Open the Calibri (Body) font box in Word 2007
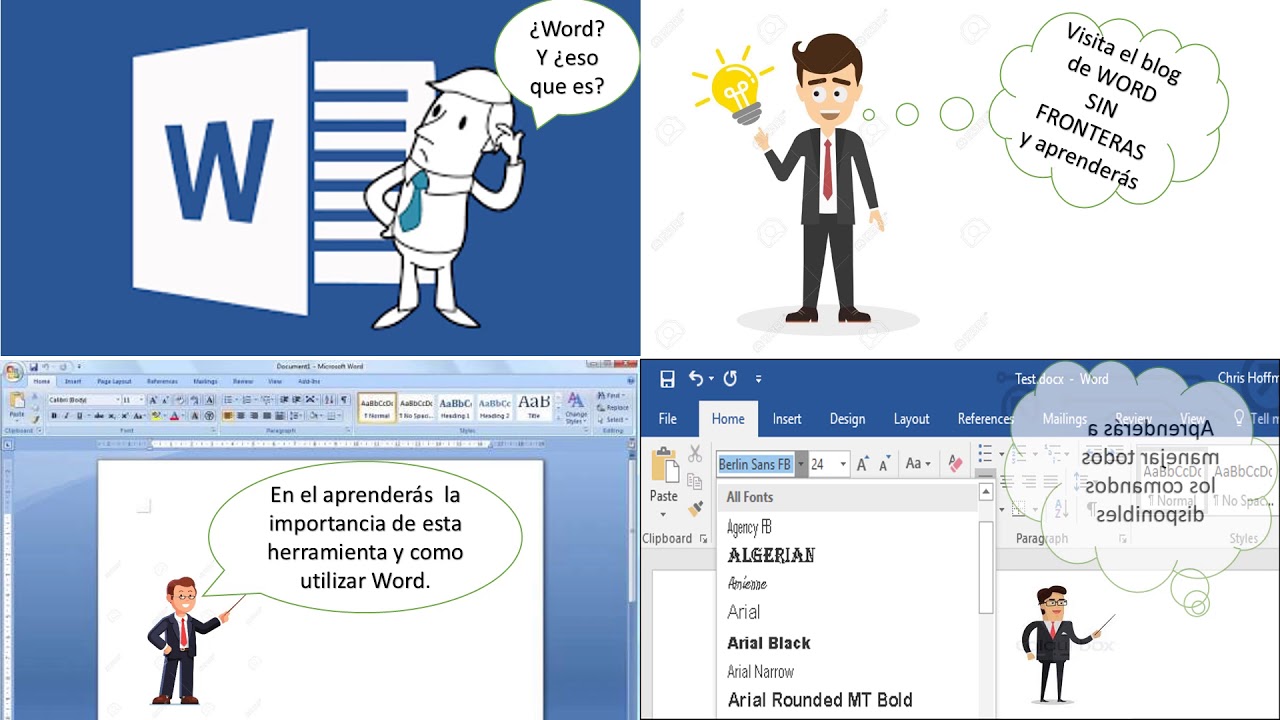Image resolution: width=1280 pixels, height=720 pixels. coord(84,400)
